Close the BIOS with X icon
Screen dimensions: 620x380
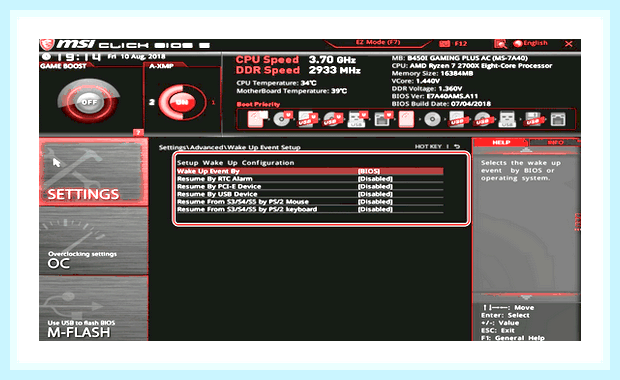pos(569,43)
